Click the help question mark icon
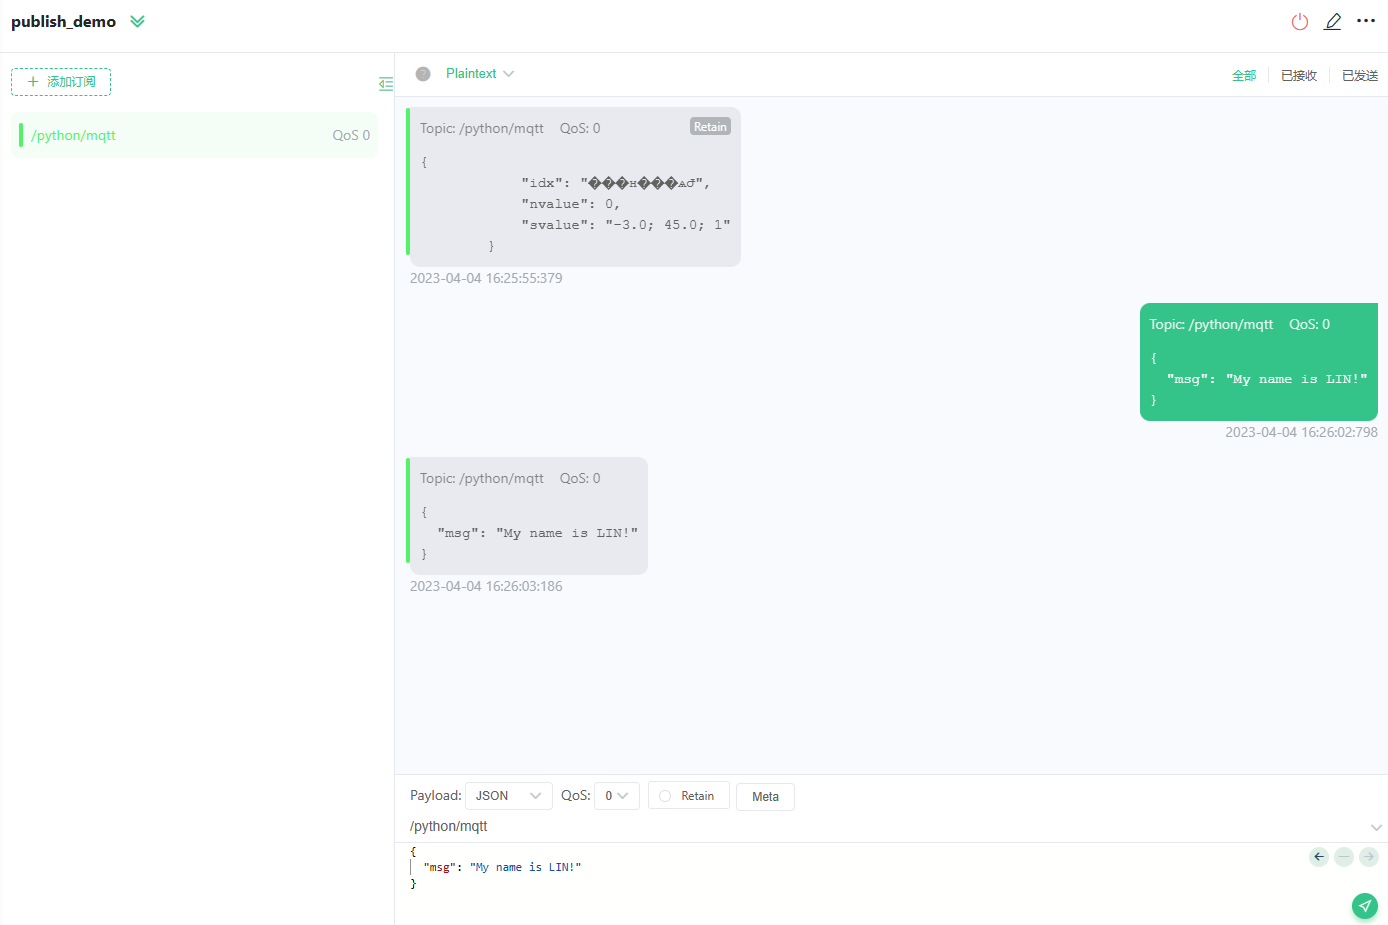This screenshot has width=1388, height=925. point(423,74)
